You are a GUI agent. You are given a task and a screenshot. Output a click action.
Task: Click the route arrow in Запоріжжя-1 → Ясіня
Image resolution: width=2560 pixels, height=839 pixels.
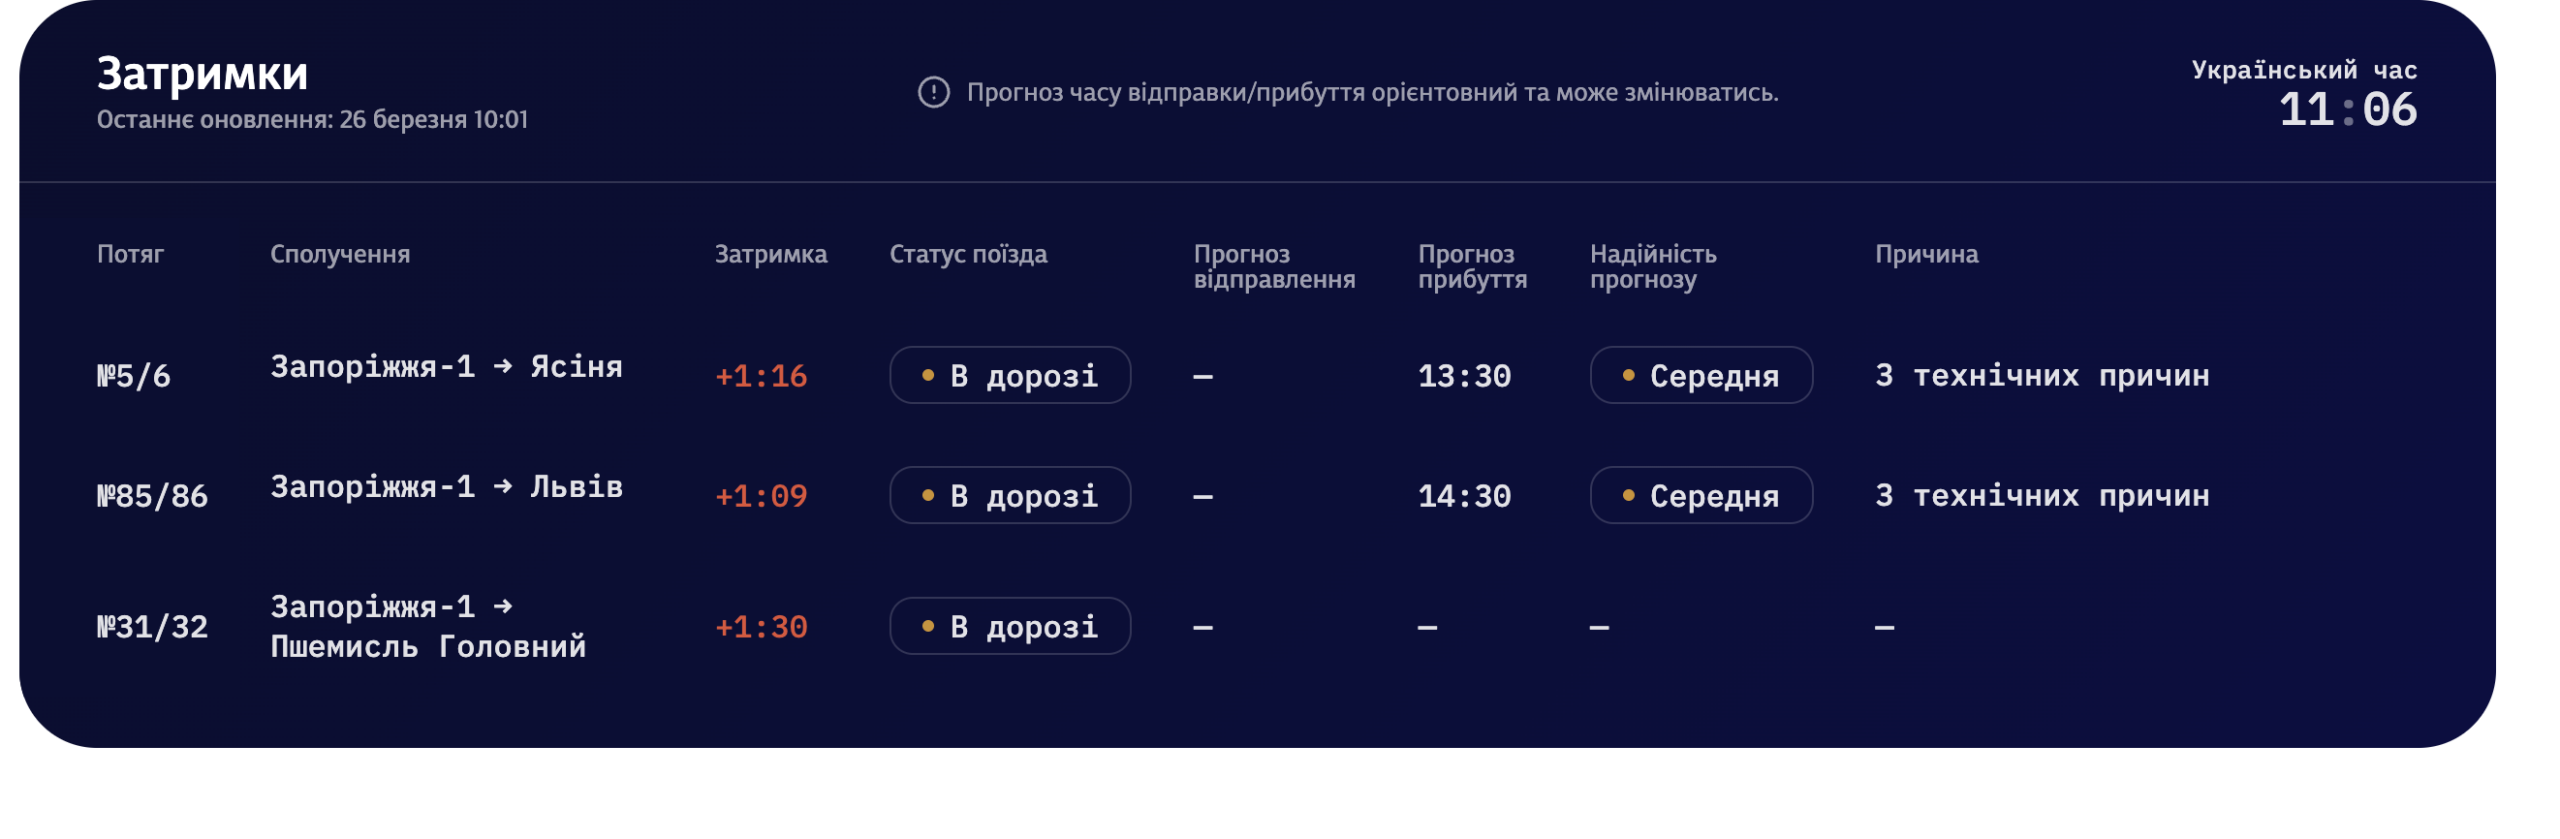tap(503, 367)
